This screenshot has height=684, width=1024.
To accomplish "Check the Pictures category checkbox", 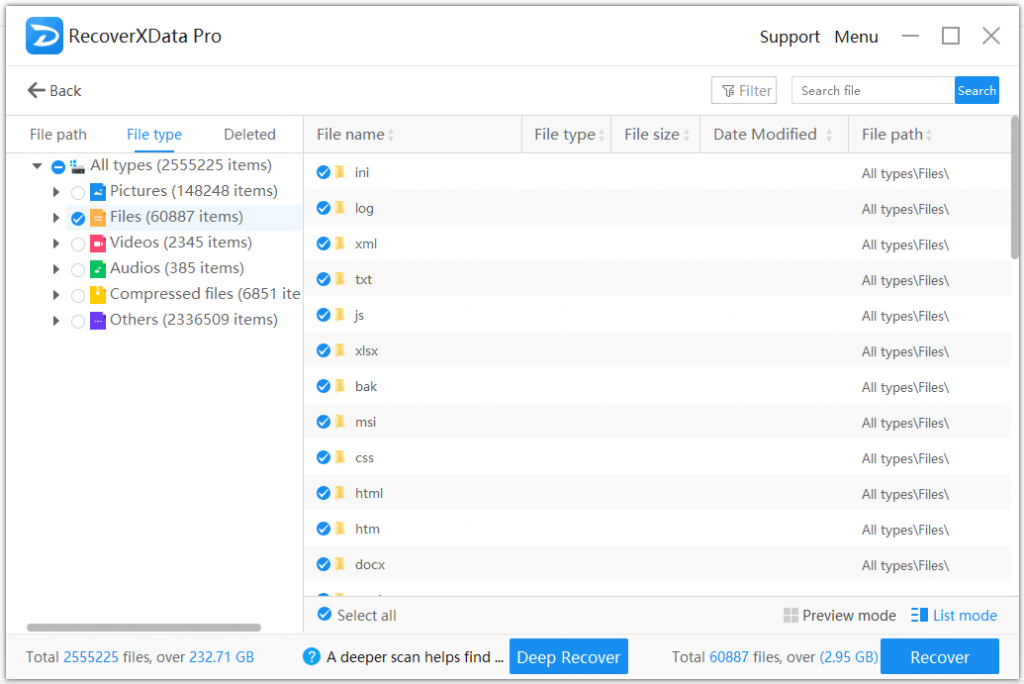I will (78, 192).
